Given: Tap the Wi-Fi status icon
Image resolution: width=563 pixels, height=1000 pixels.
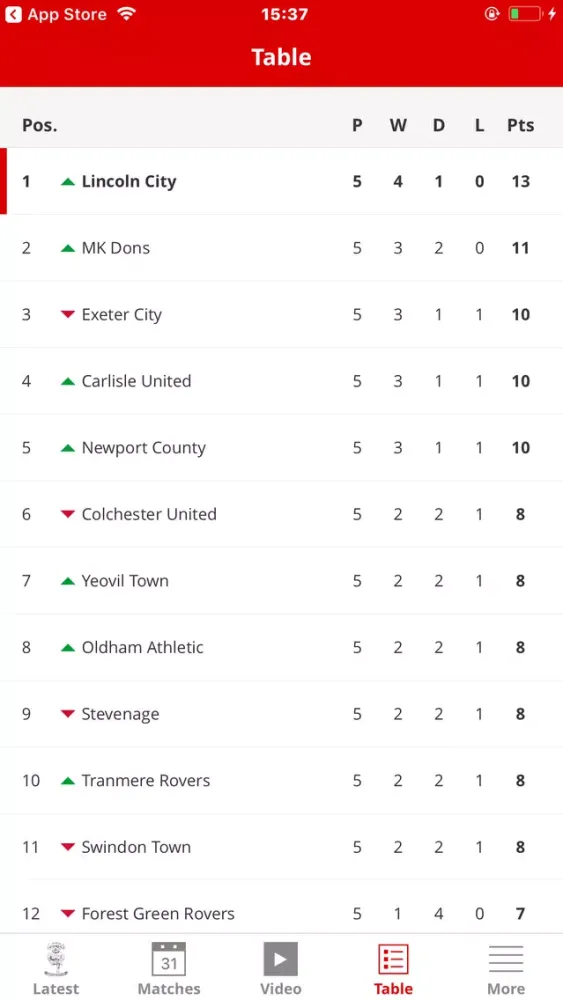Looking at the screenshot, I should point(127,14).
